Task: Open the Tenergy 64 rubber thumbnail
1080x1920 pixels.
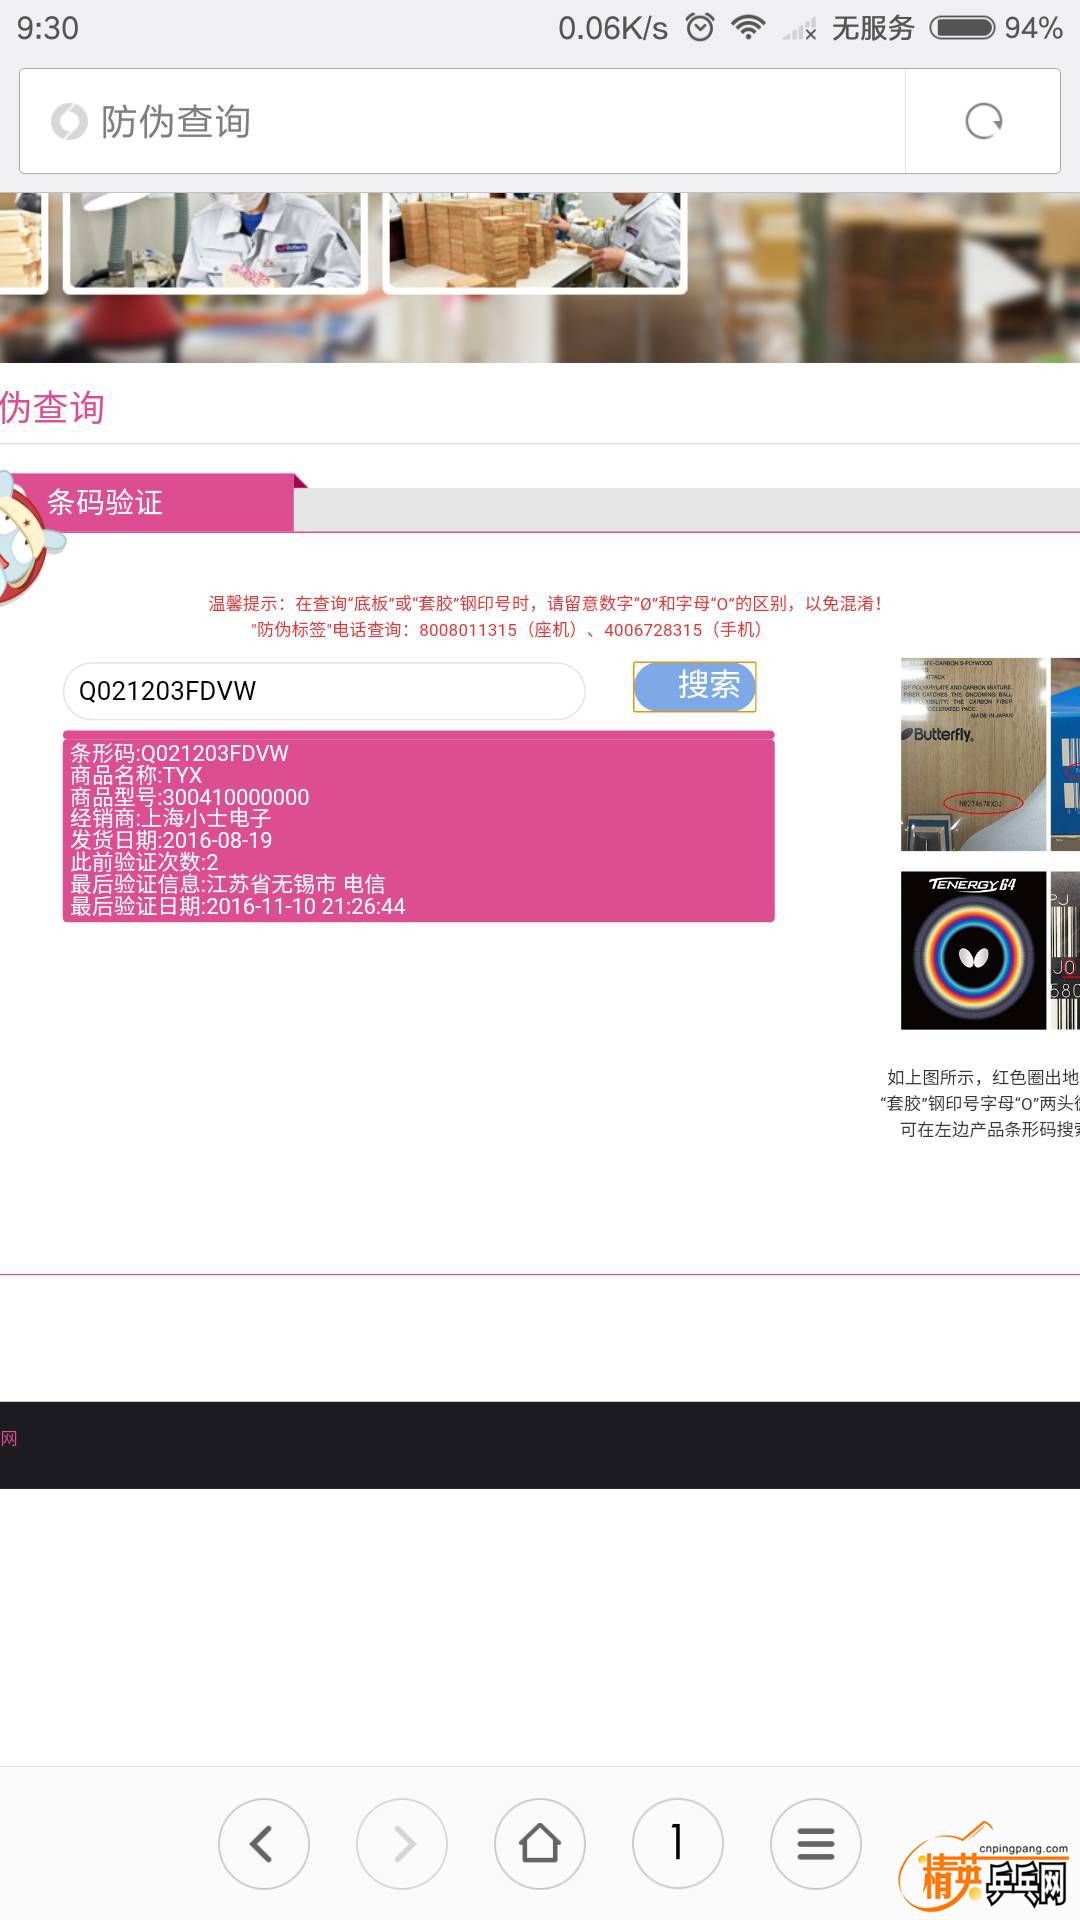Action: (x=973, y=950)
